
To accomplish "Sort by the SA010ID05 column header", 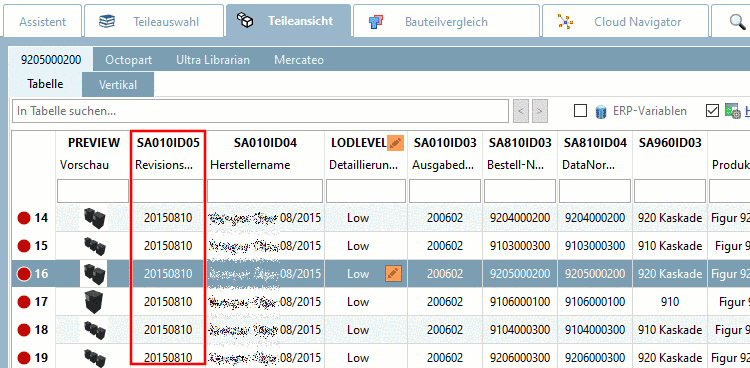I will 168,143.
